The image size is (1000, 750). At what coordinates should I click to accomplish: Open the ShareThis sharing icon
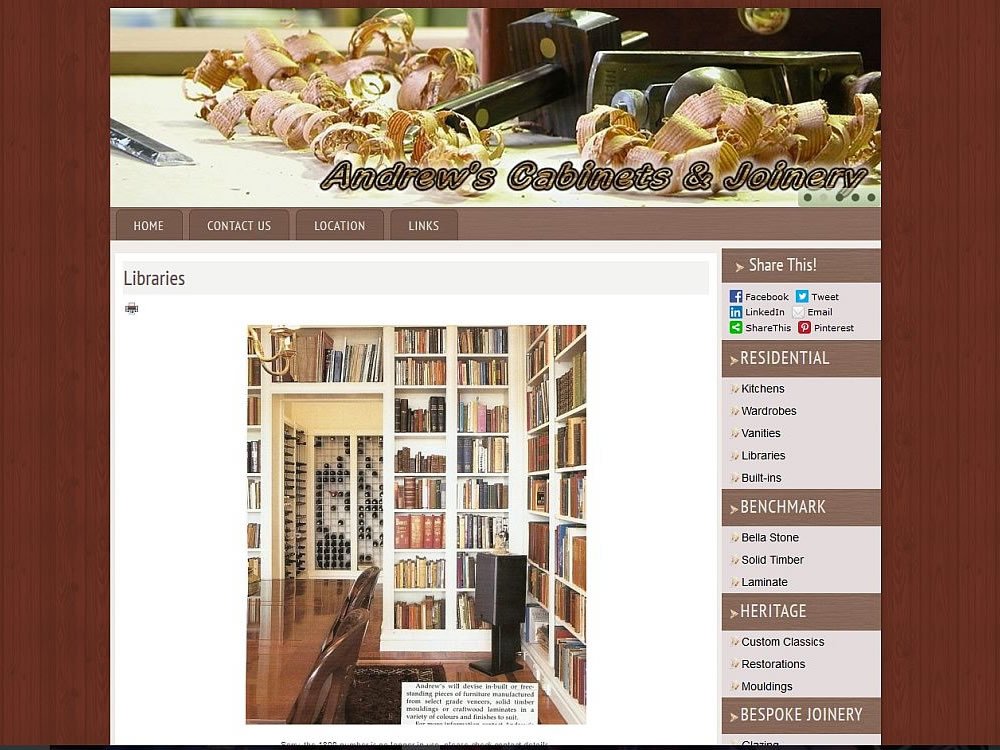click(x=736, y=328)
